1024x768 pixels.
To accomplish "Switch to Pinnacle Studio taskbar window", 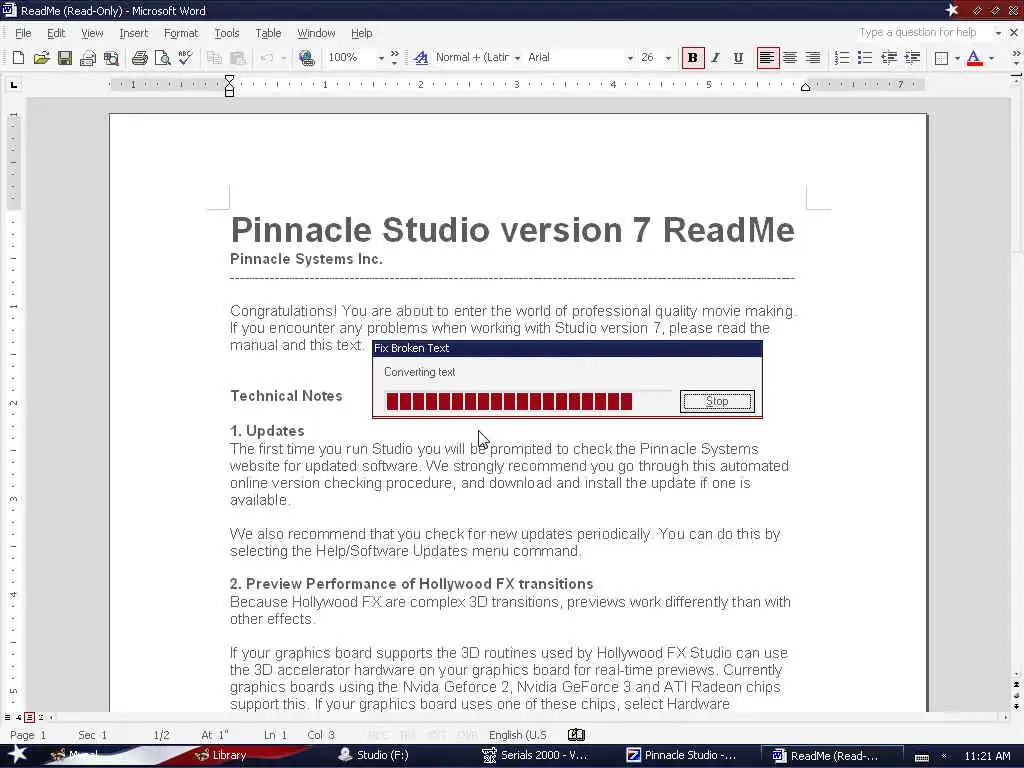I will pyautogui.click(x=682, y=755).
